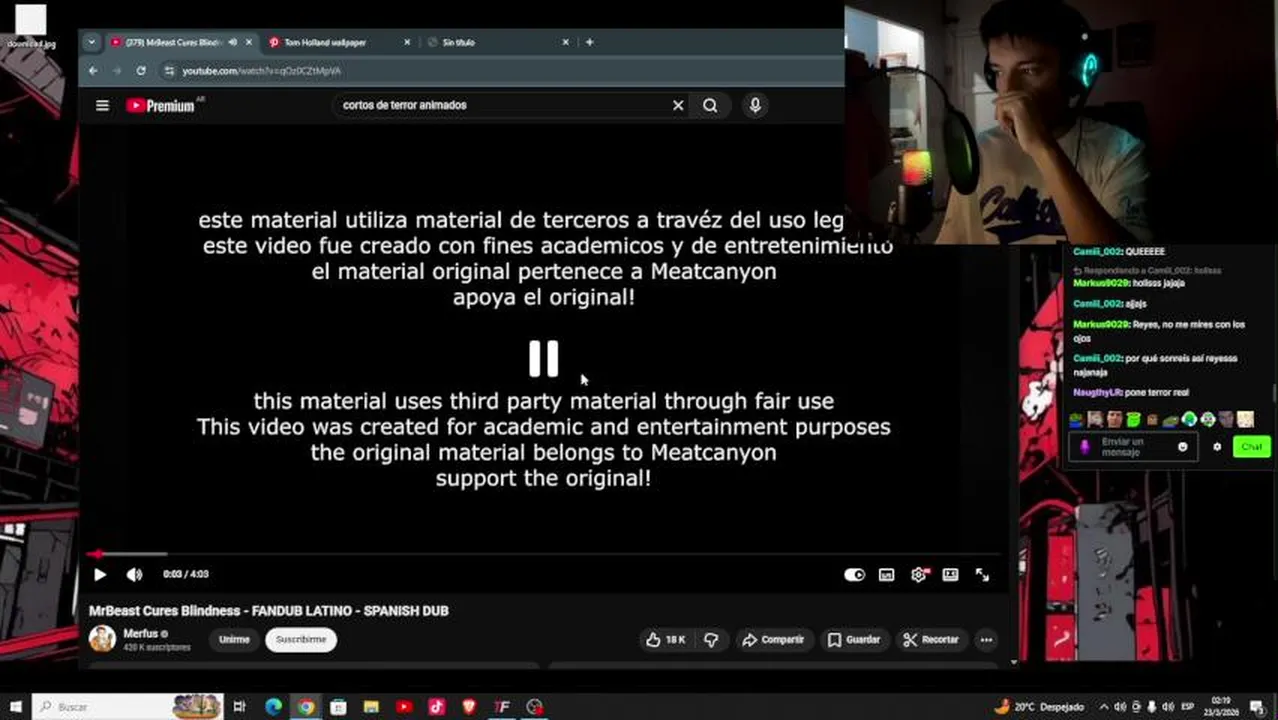Switch to theater mode view

click(950, 575)
